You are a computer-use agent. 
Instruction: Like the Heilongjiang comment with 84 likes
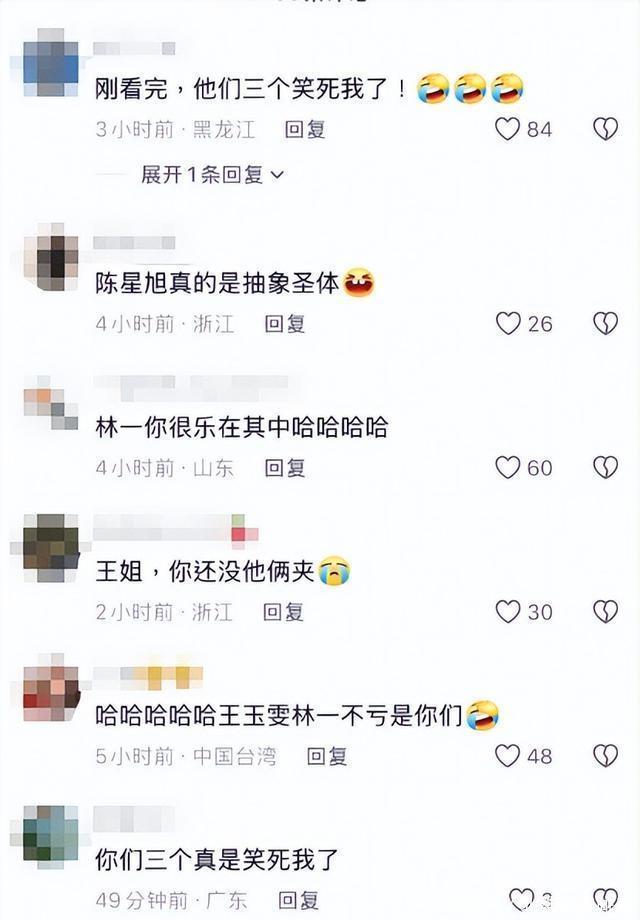[x=507, y=129]
